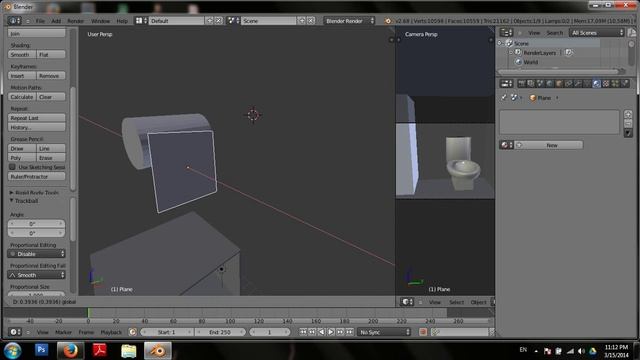The width and height of the screenshot is (640, 360).
Task: Click the scene browse icon
Action: pyautogui.click(x=233, y=20)
